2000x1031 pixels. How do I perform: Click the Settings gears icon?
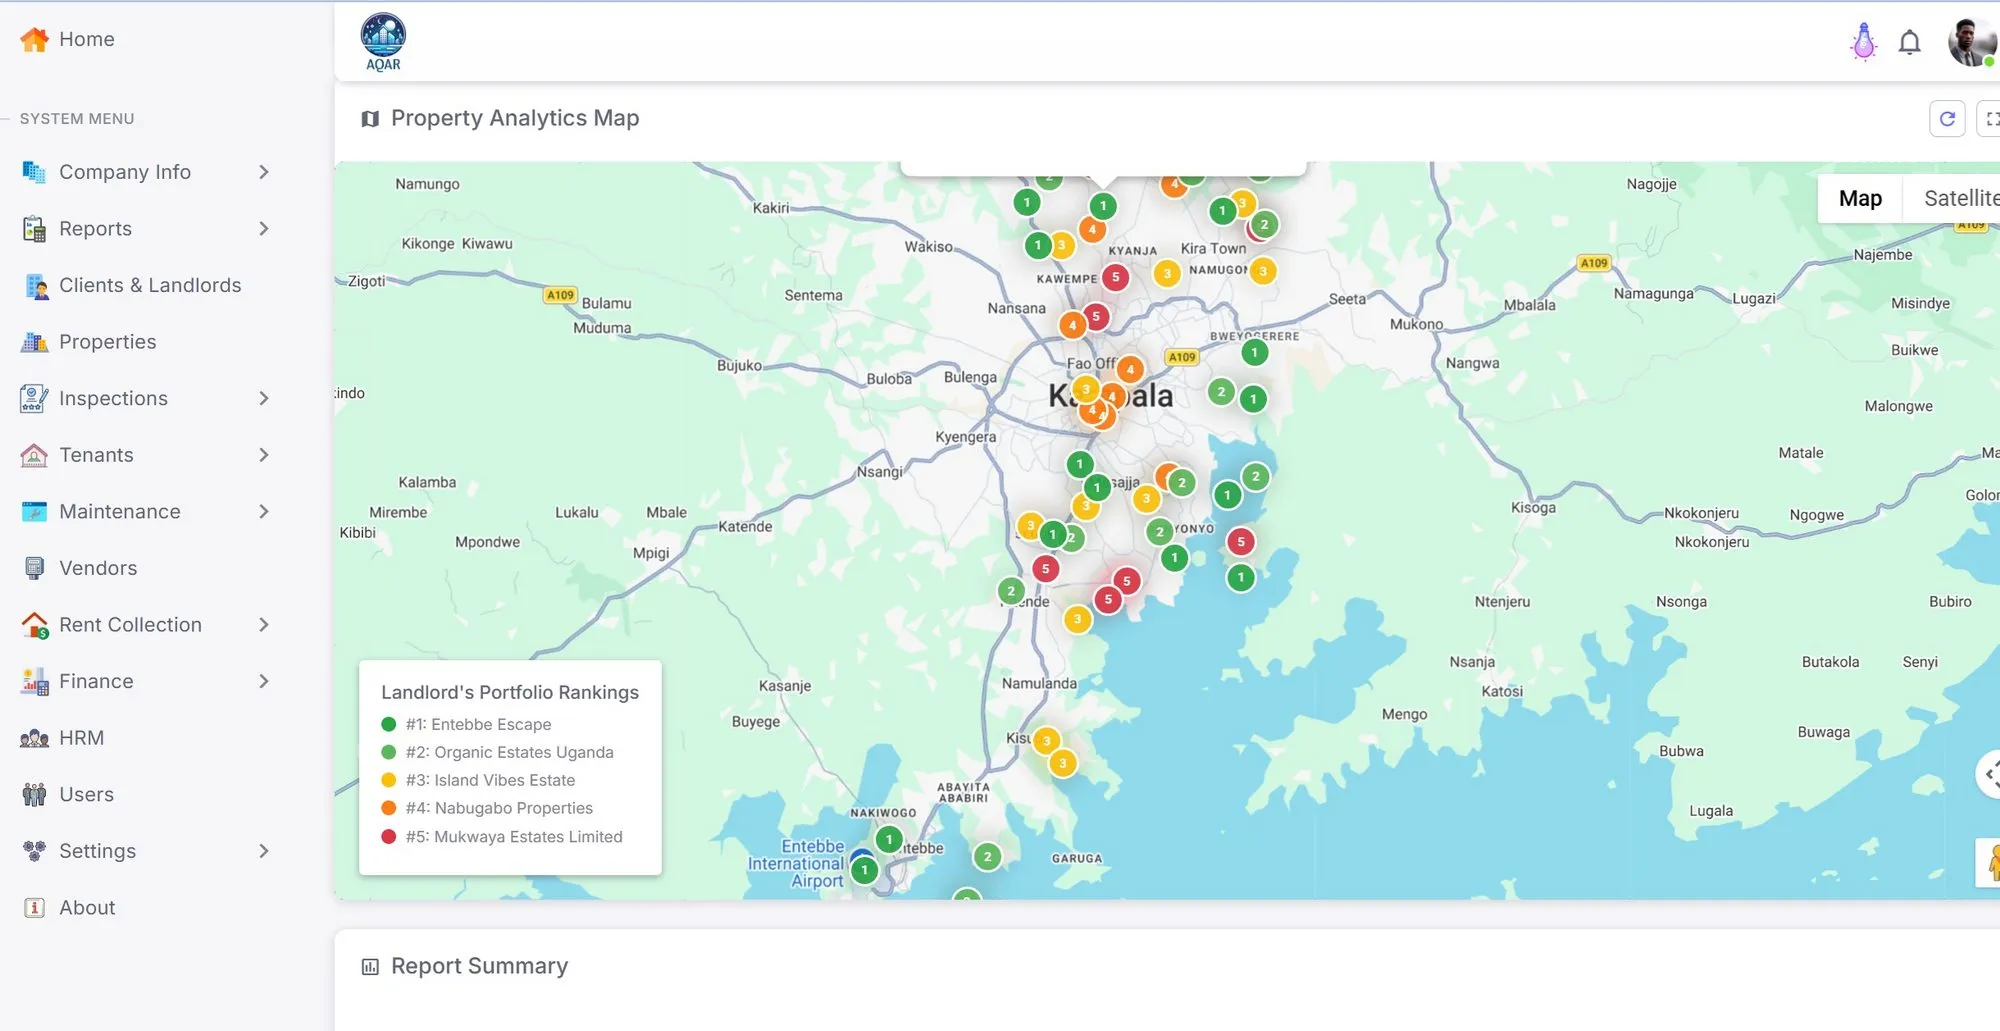[x=34, y=851]
